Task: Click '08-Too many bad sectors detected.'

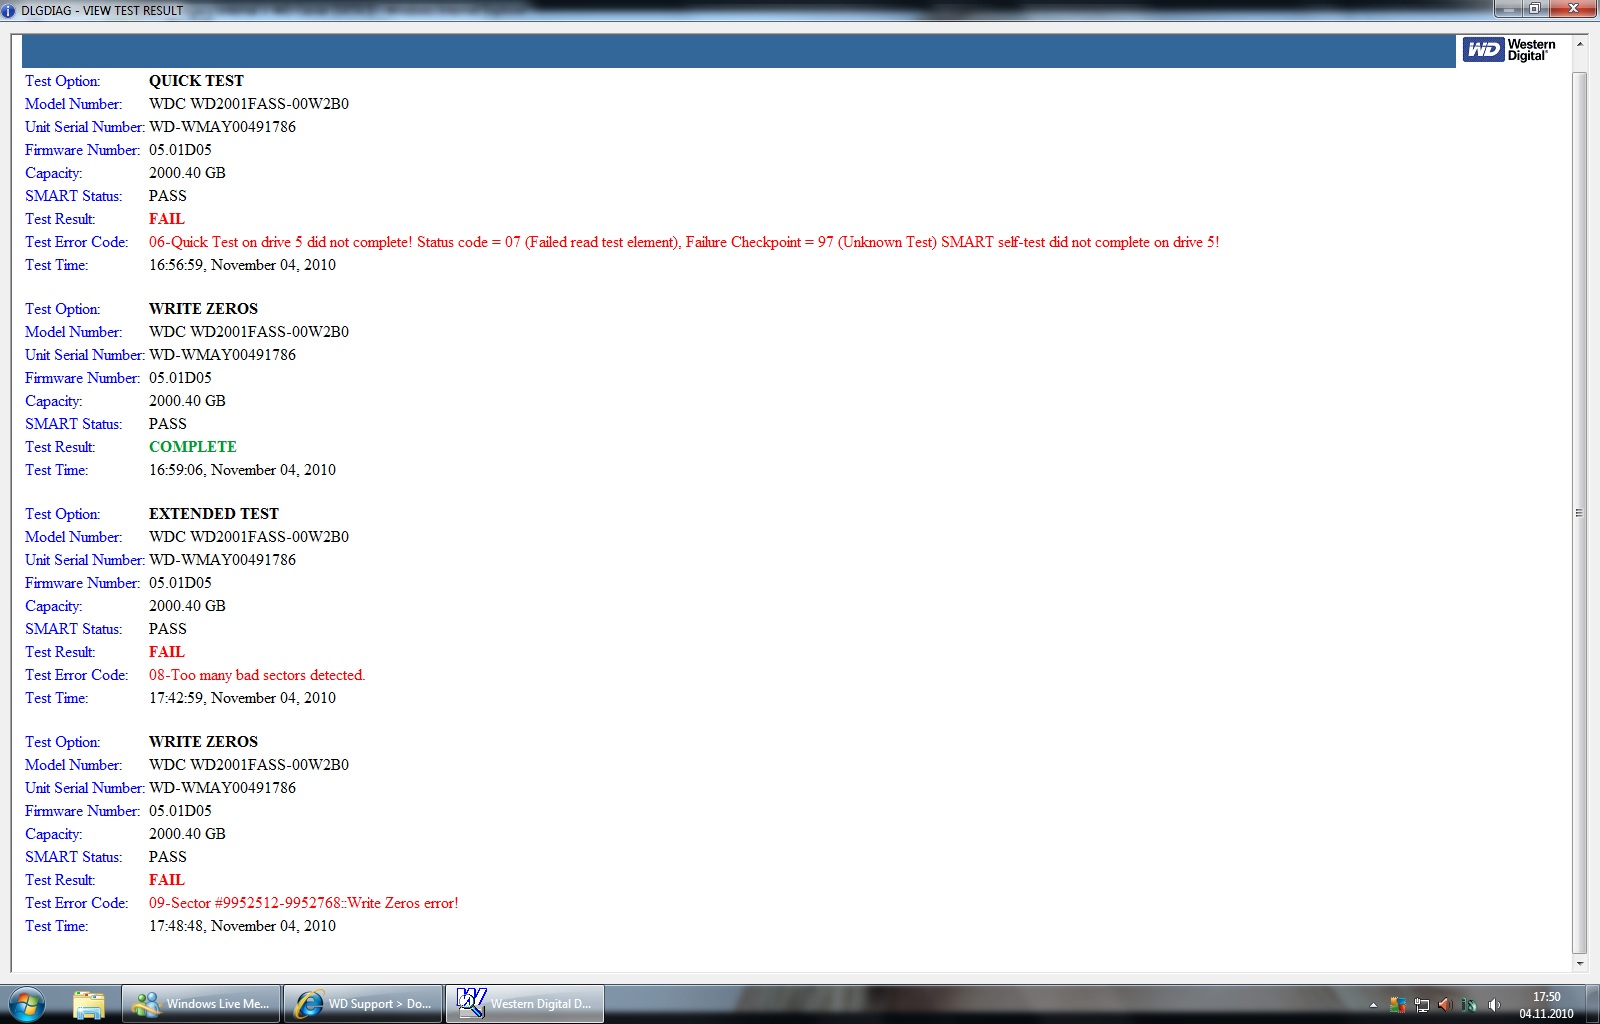Action: coord(257,675)
